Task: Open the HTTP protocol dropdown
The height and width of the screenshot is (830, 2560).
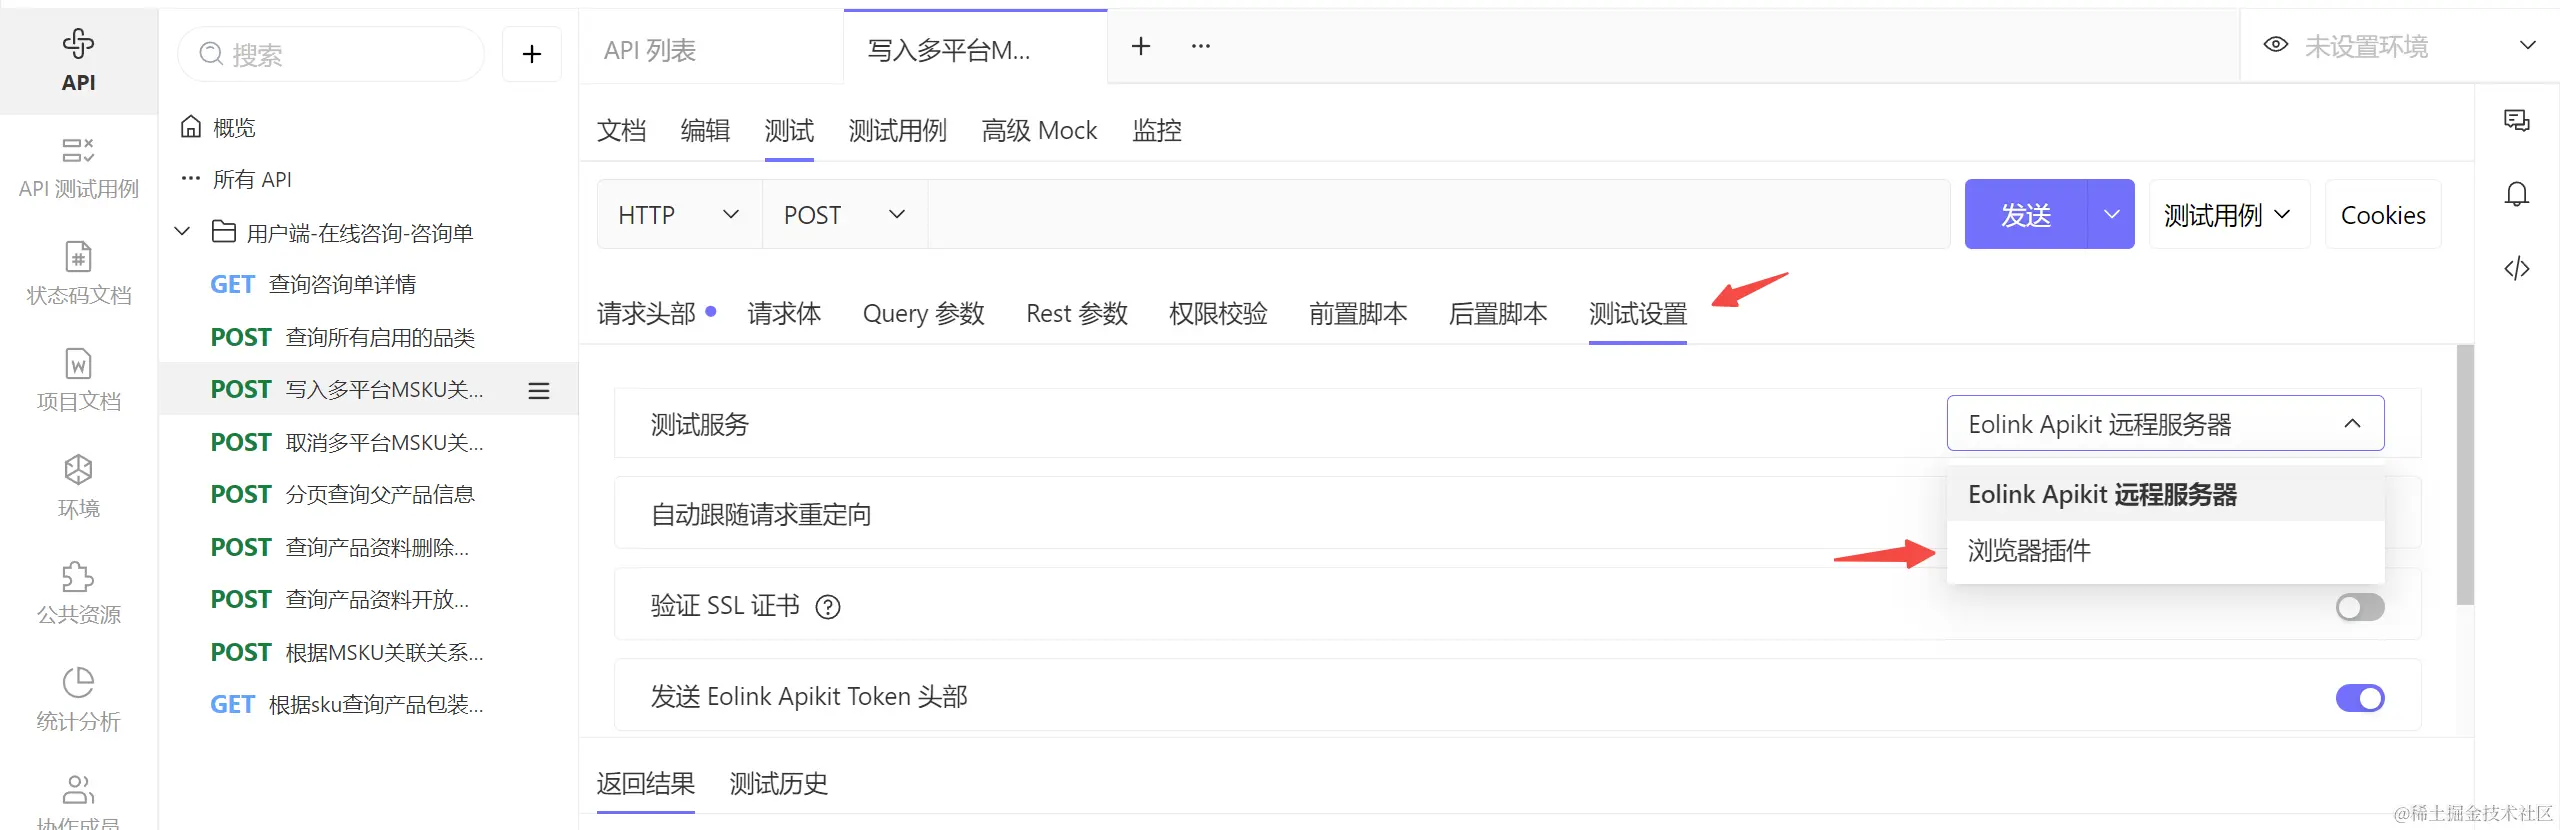Action: [680, 214]
